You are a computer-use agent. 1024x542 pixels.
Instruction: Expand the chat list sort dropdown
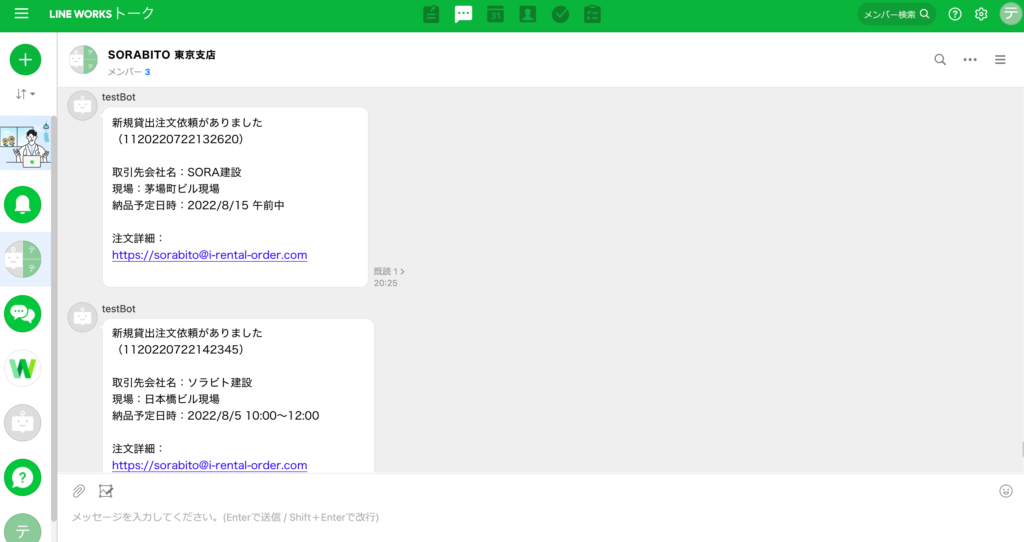coord(25,94)
